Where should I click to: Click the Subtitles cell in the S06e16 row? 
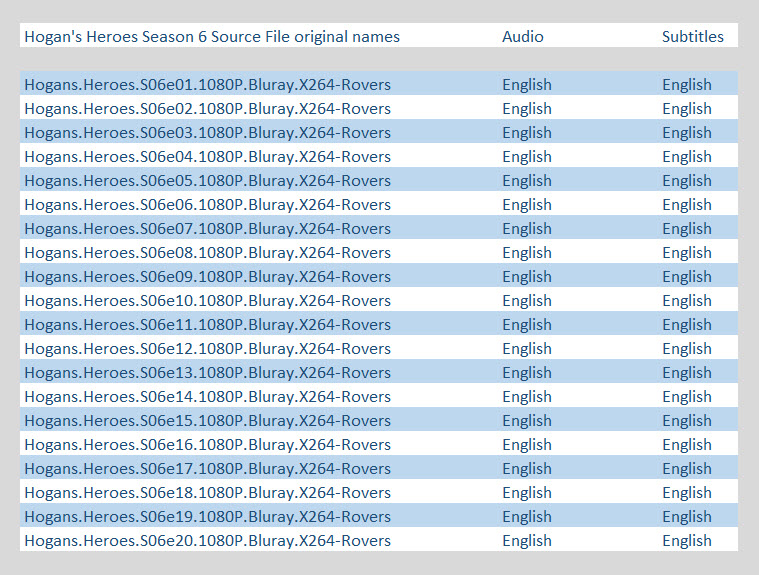687,445
